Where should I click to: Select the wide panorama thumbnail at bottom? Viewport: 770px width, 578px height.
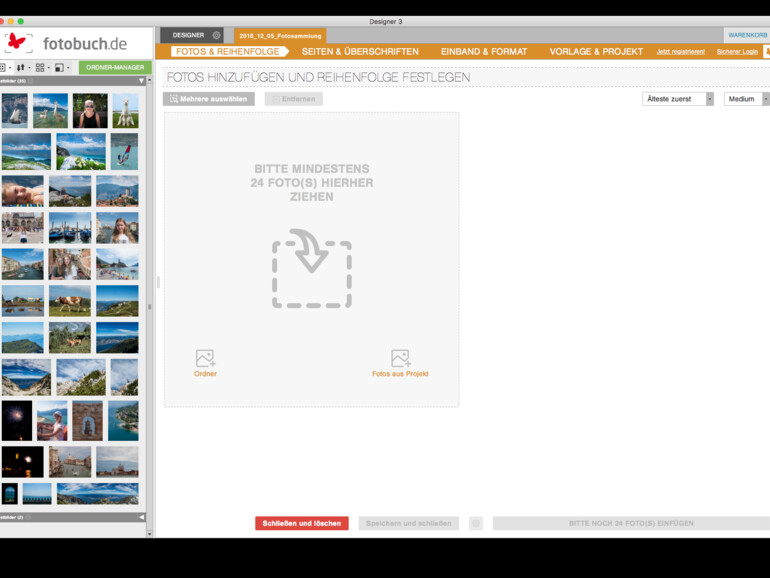click(x=98, y=494)
